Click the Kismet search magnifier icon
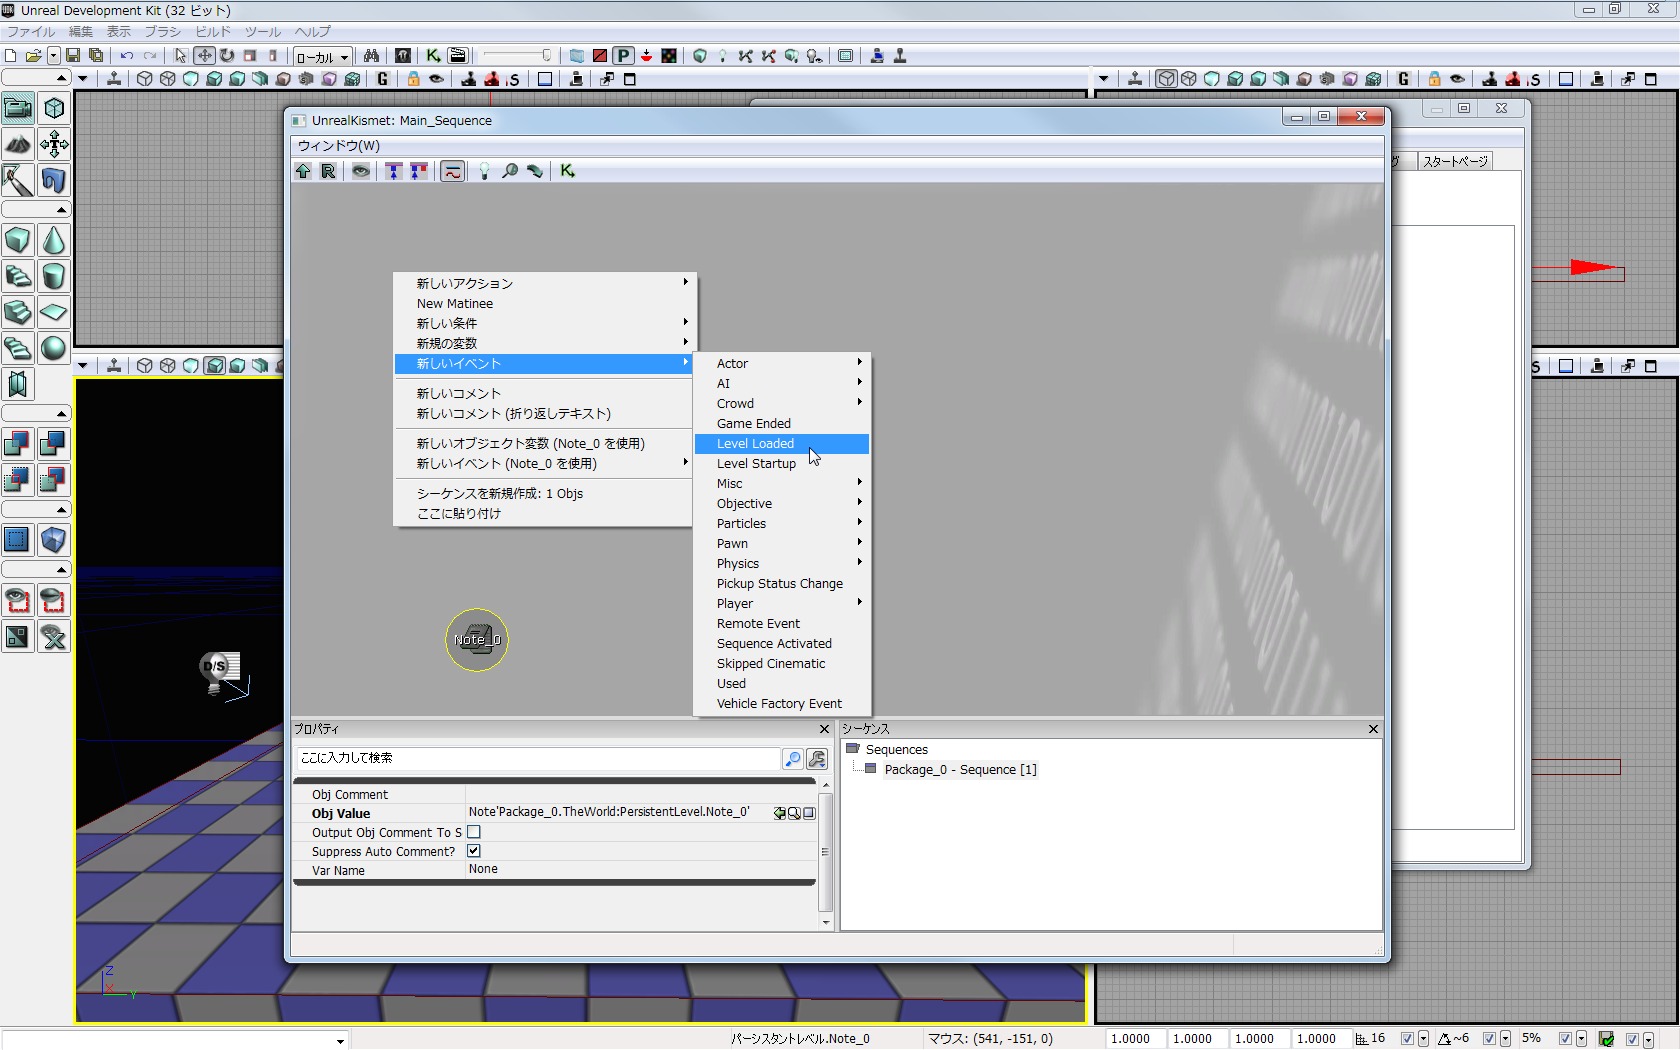 pyautogui.click(x=510, y=171)
